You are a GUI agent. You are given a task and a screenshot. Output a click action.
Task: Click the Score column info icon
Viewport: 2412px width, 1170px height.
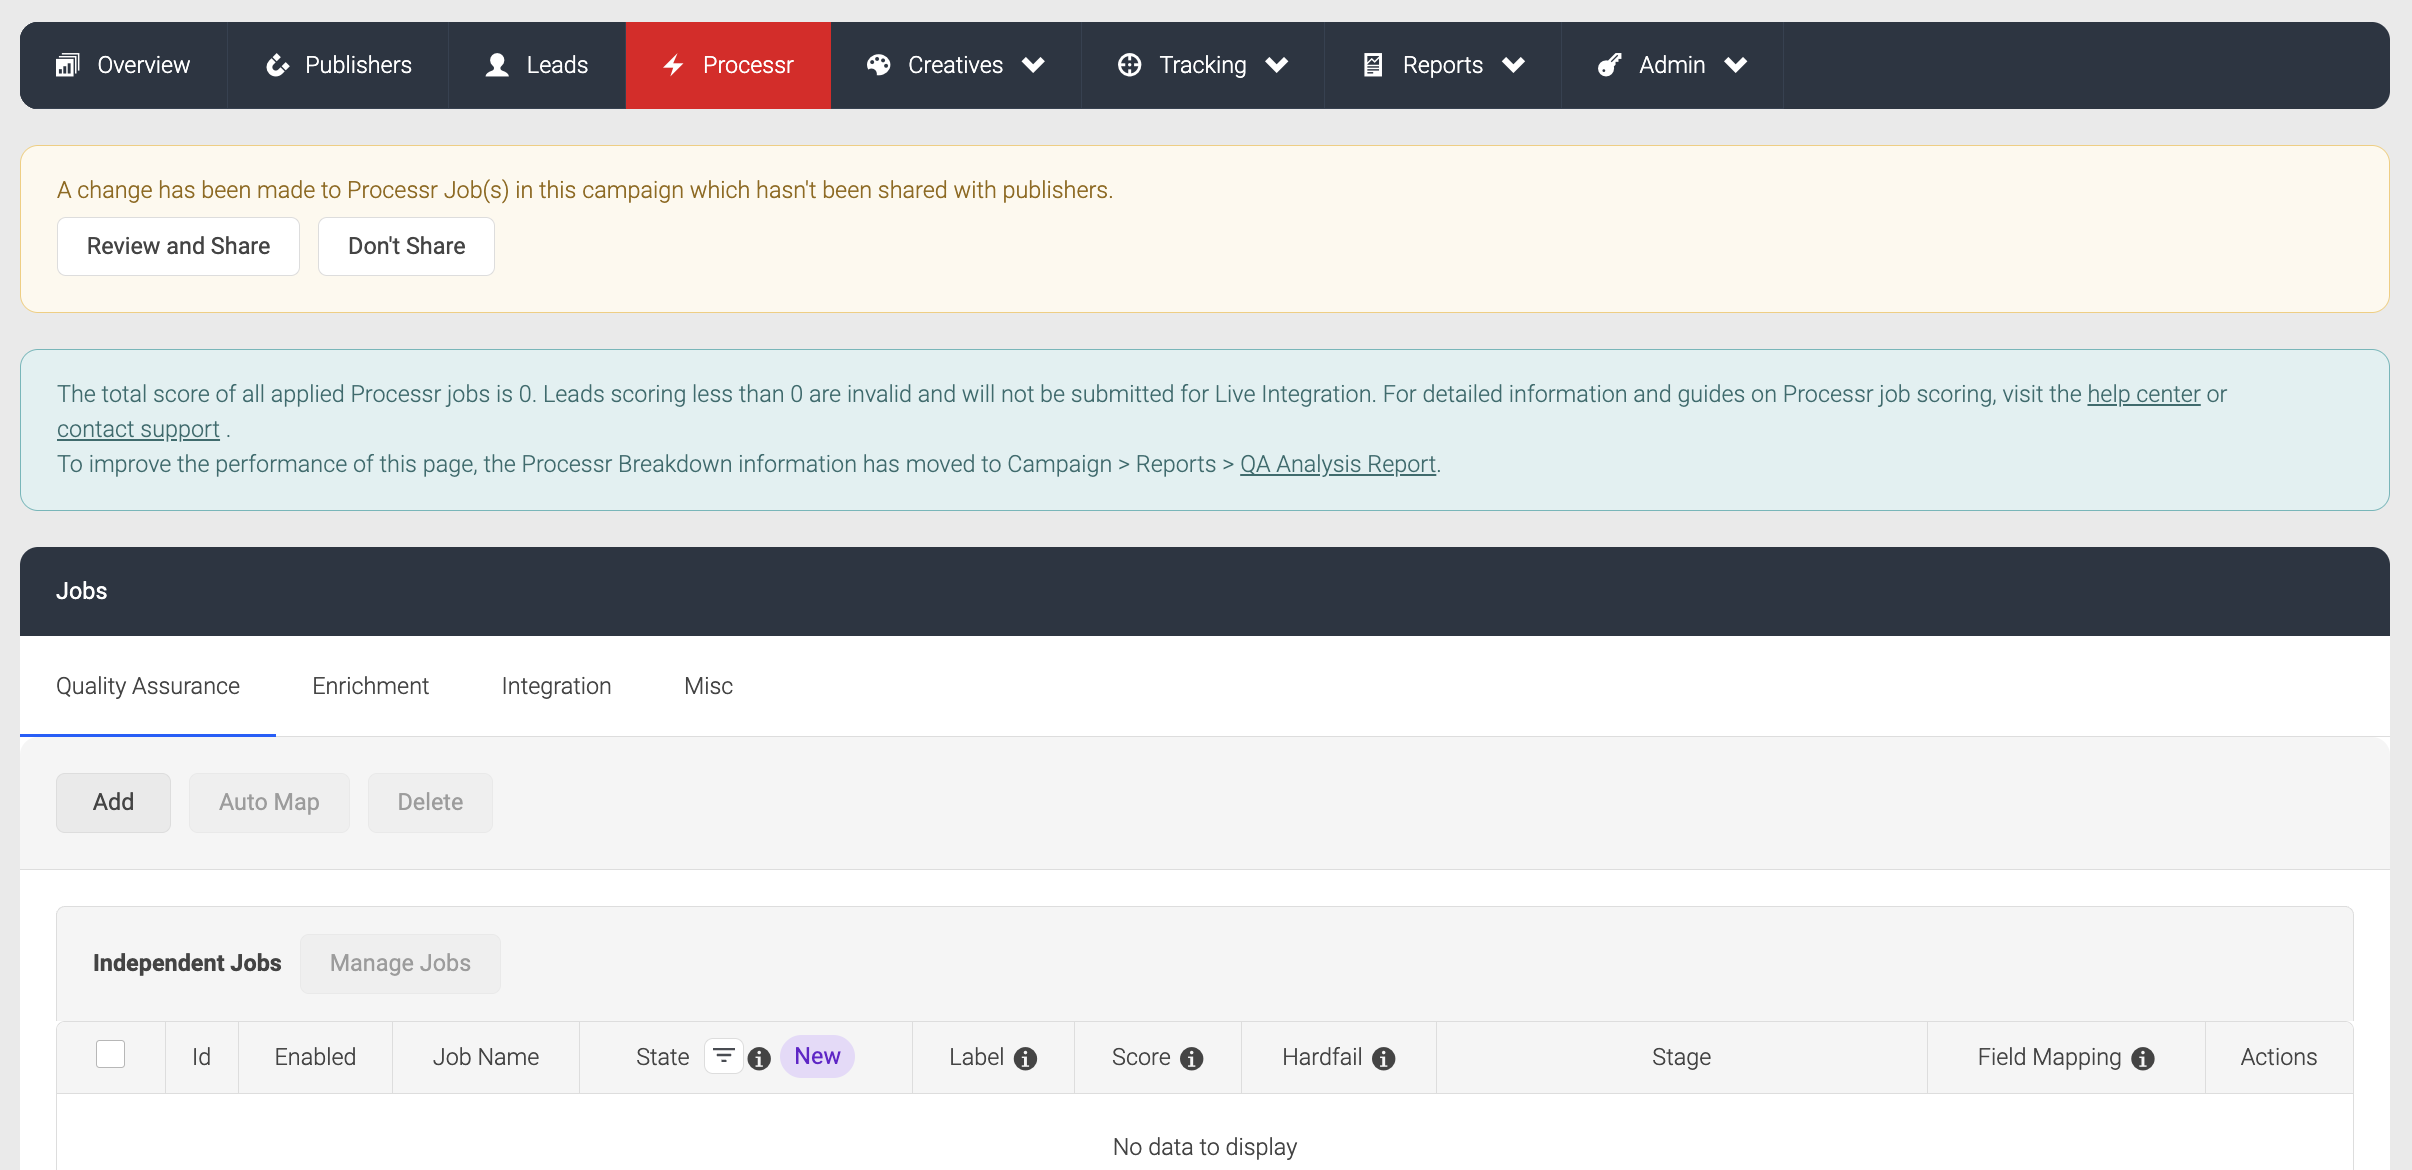[x=1191, y=1058]
